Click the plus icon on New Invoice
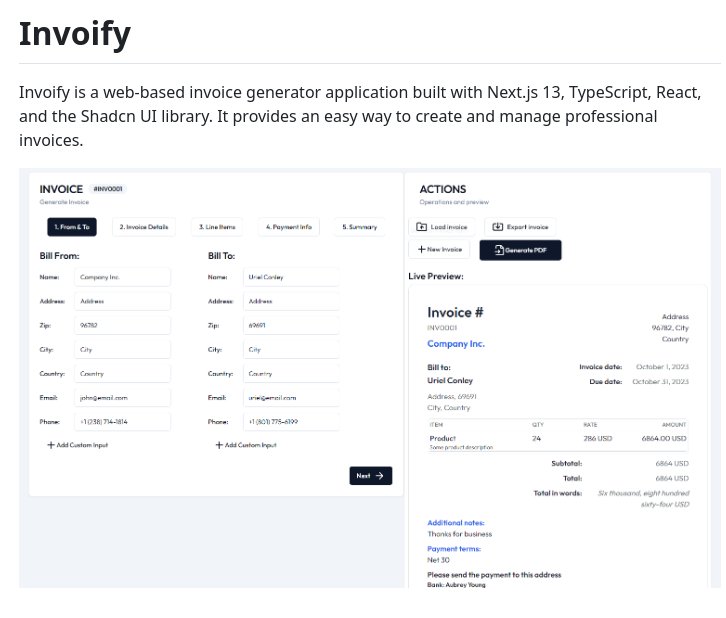 420,249
